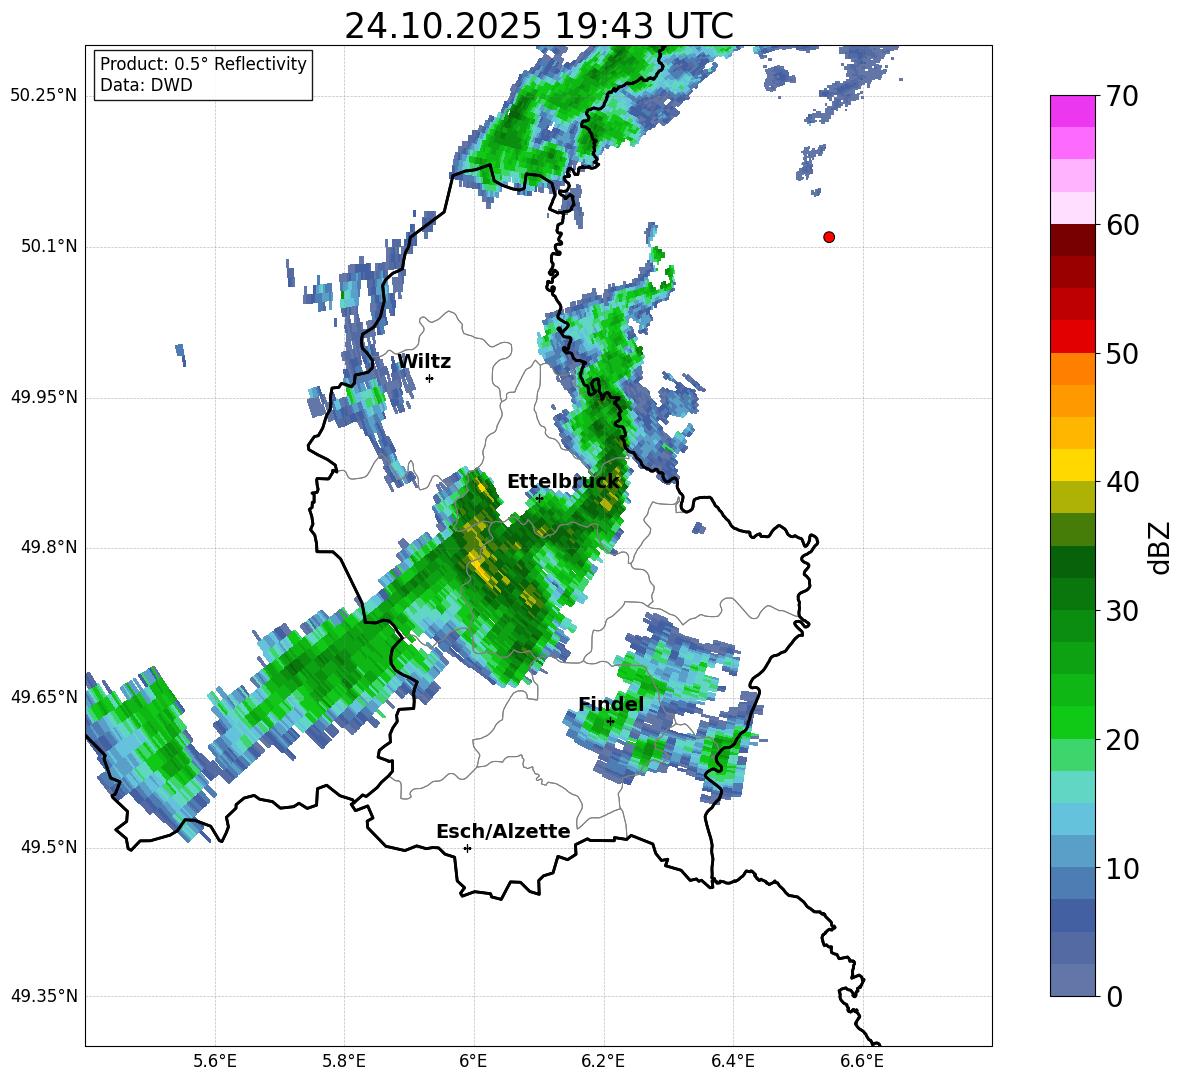Click the 50.25°N latitude label
The image size is (1184, 1081).
click(44, 96)
